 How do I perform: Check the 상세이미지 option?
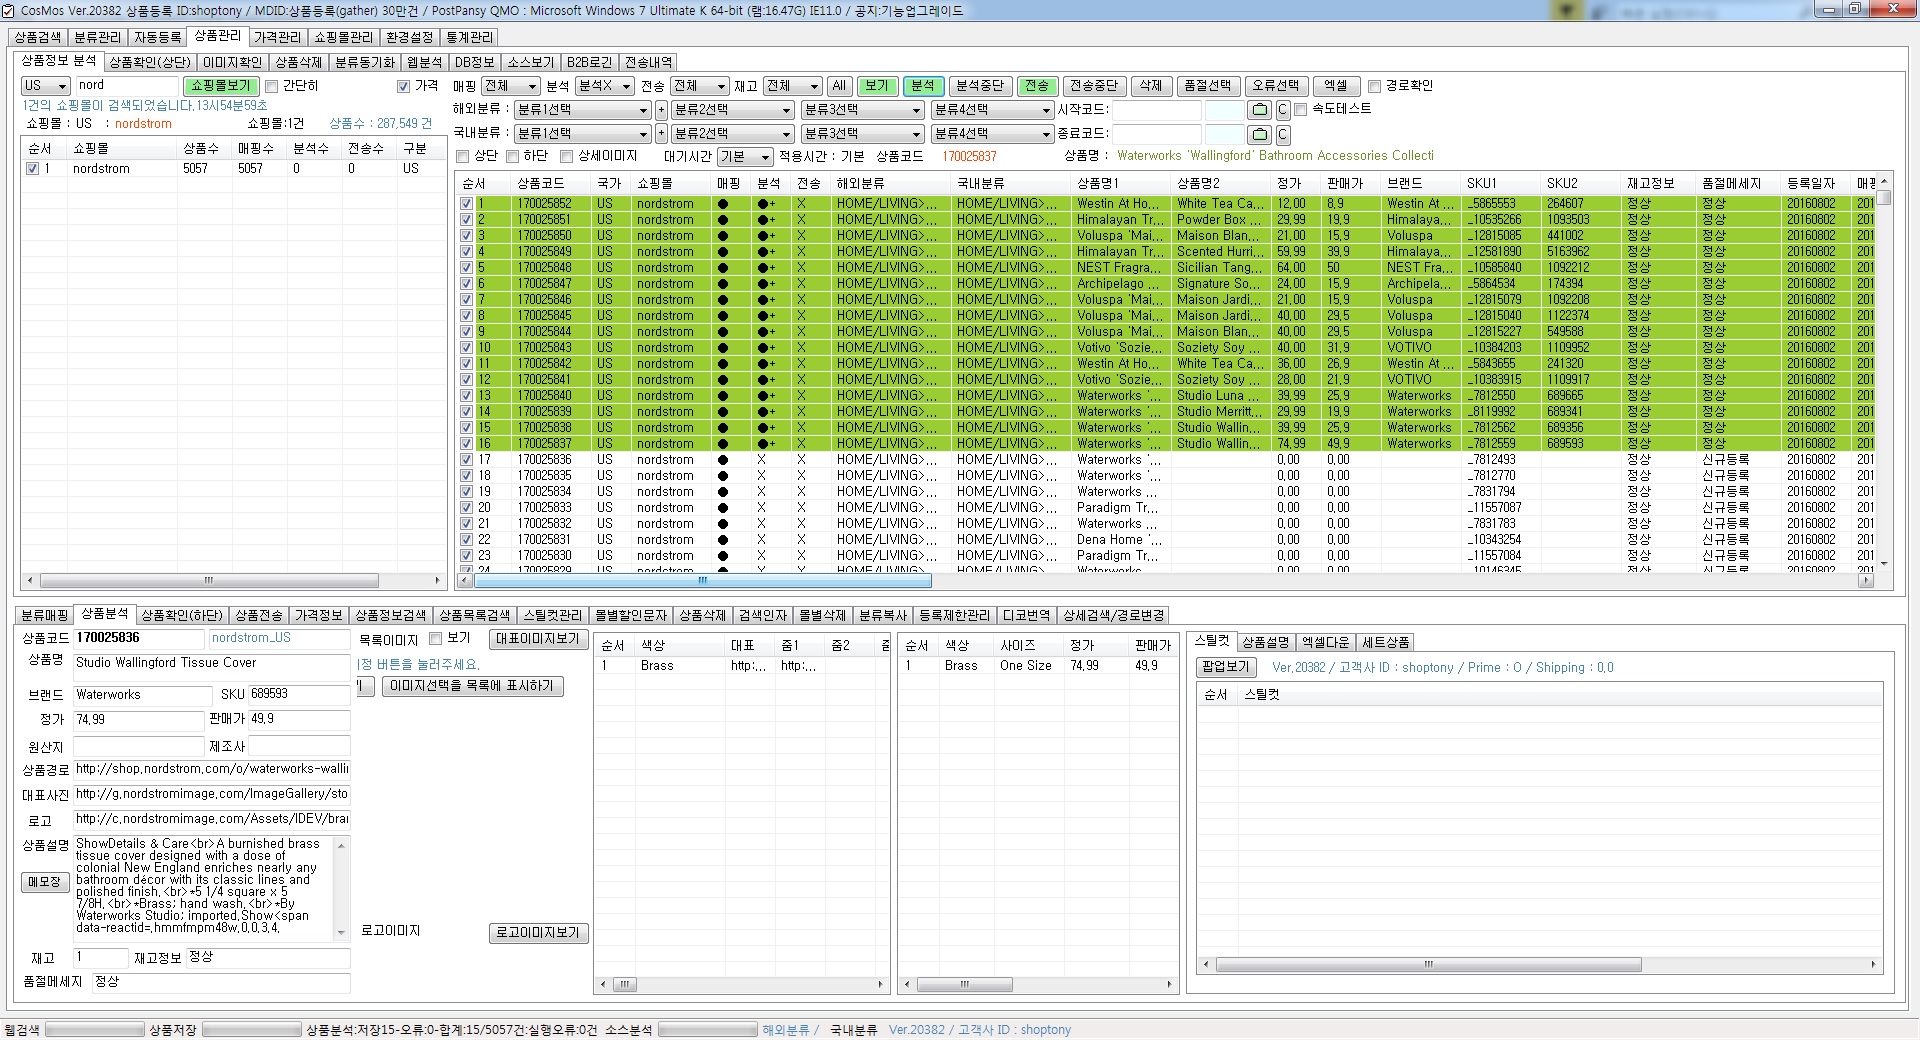(566, 157)
